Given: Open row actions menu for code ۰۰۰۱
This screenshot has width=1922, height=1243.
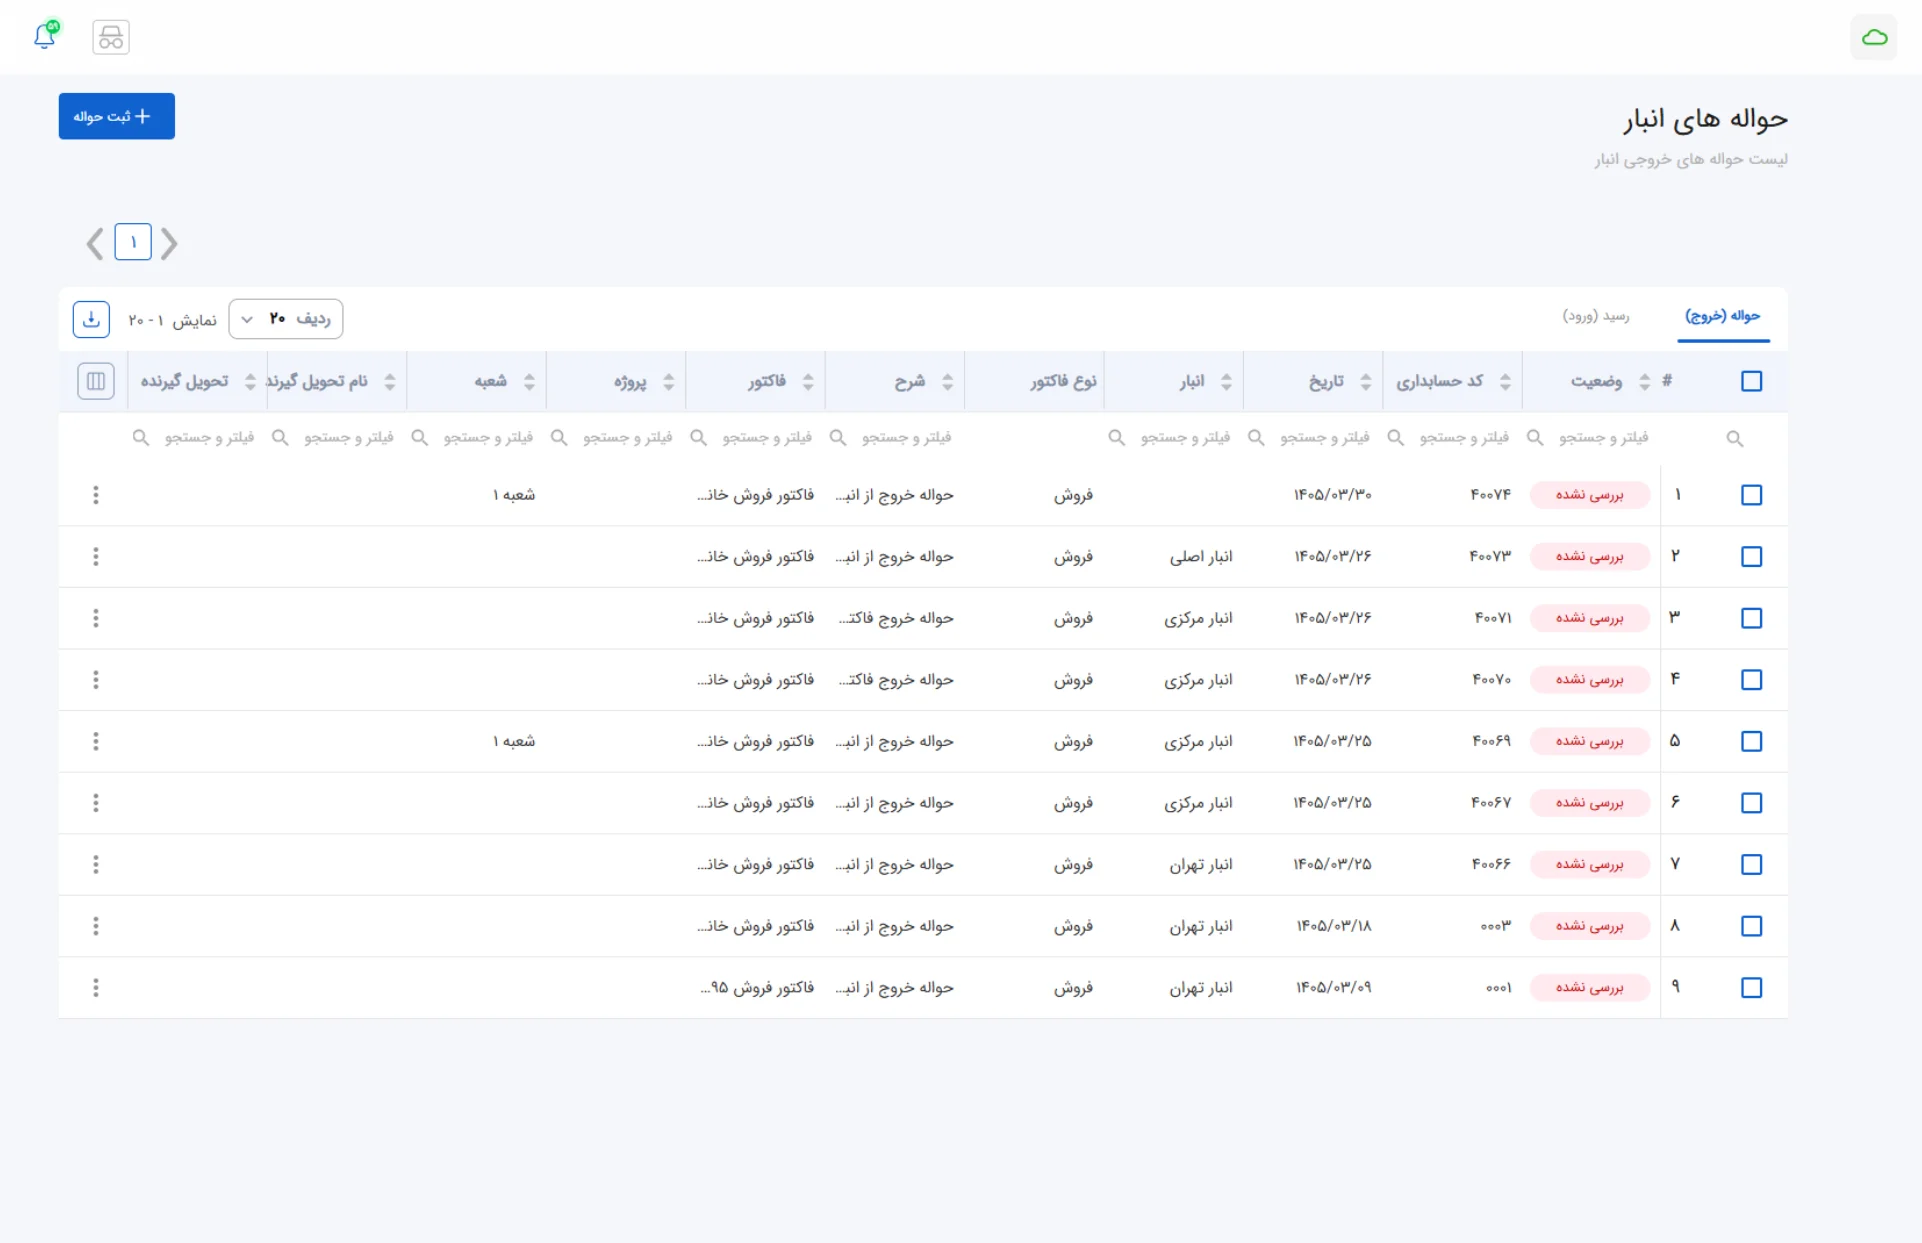Looking at the screenshot, I should pyautogui.click(x=96, y=988).
